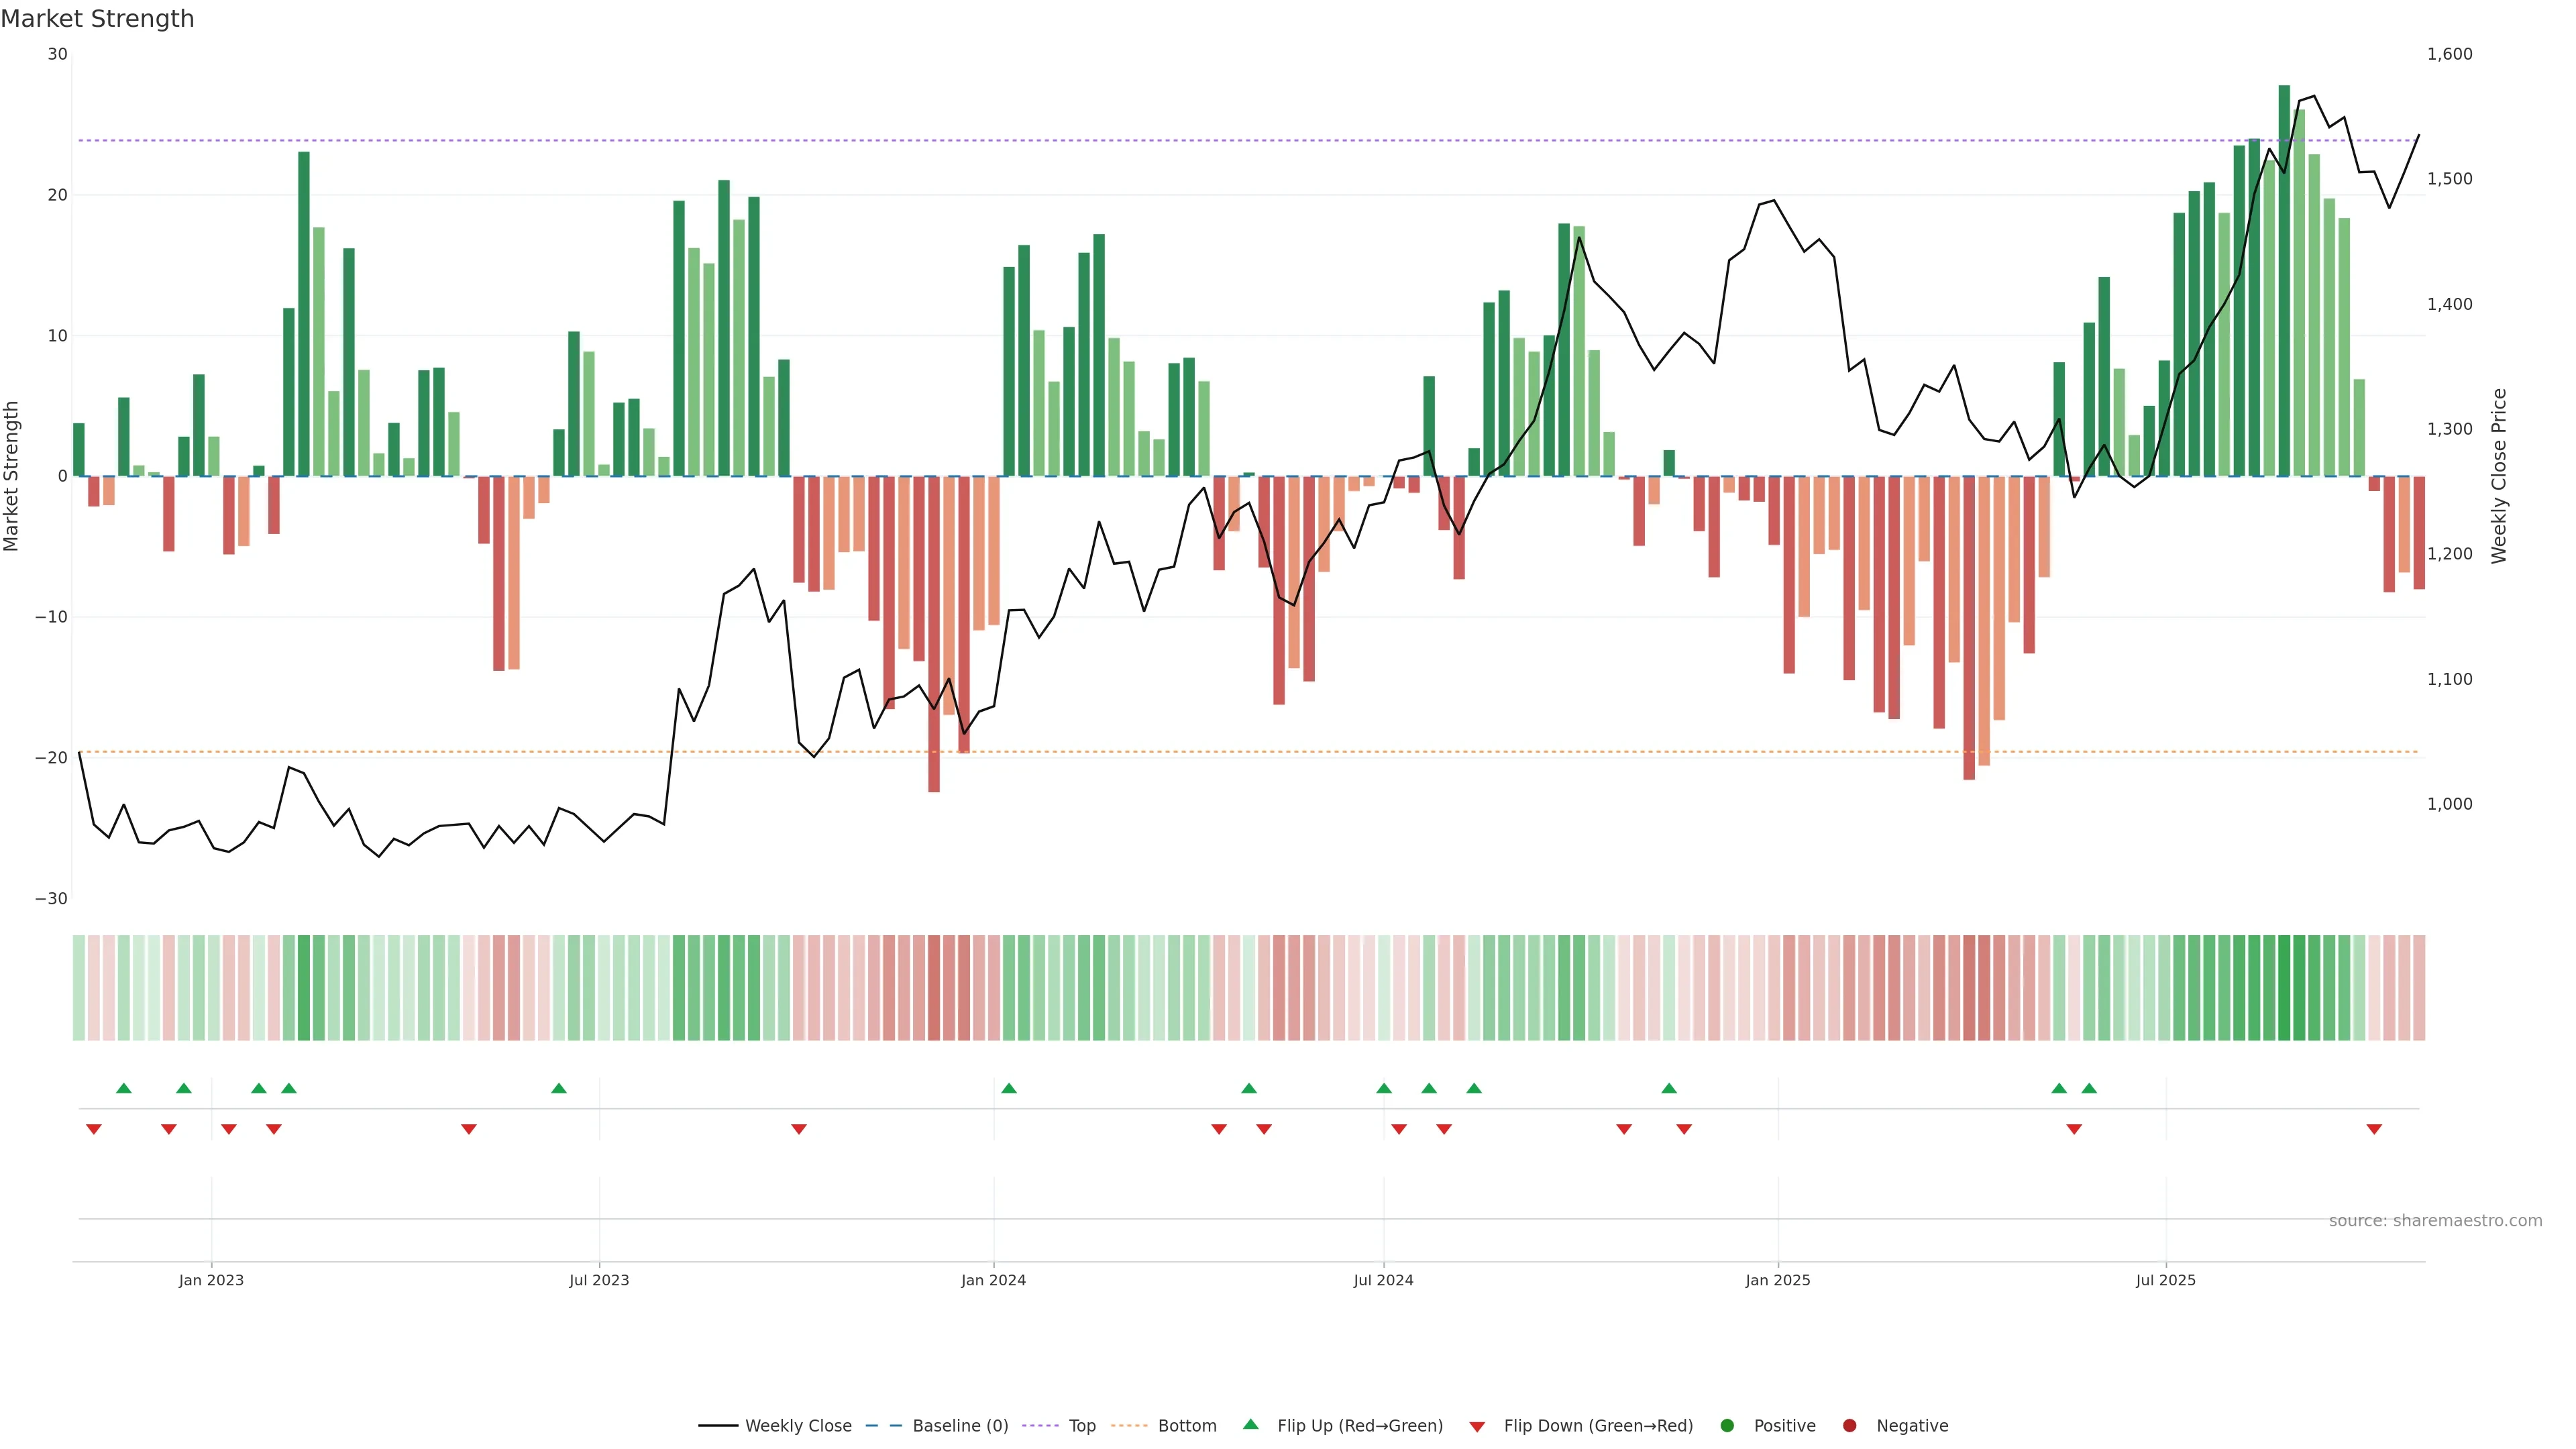
Task: Click the flip-up triangle just before Jul 2023
Action: click(559, 1088)
